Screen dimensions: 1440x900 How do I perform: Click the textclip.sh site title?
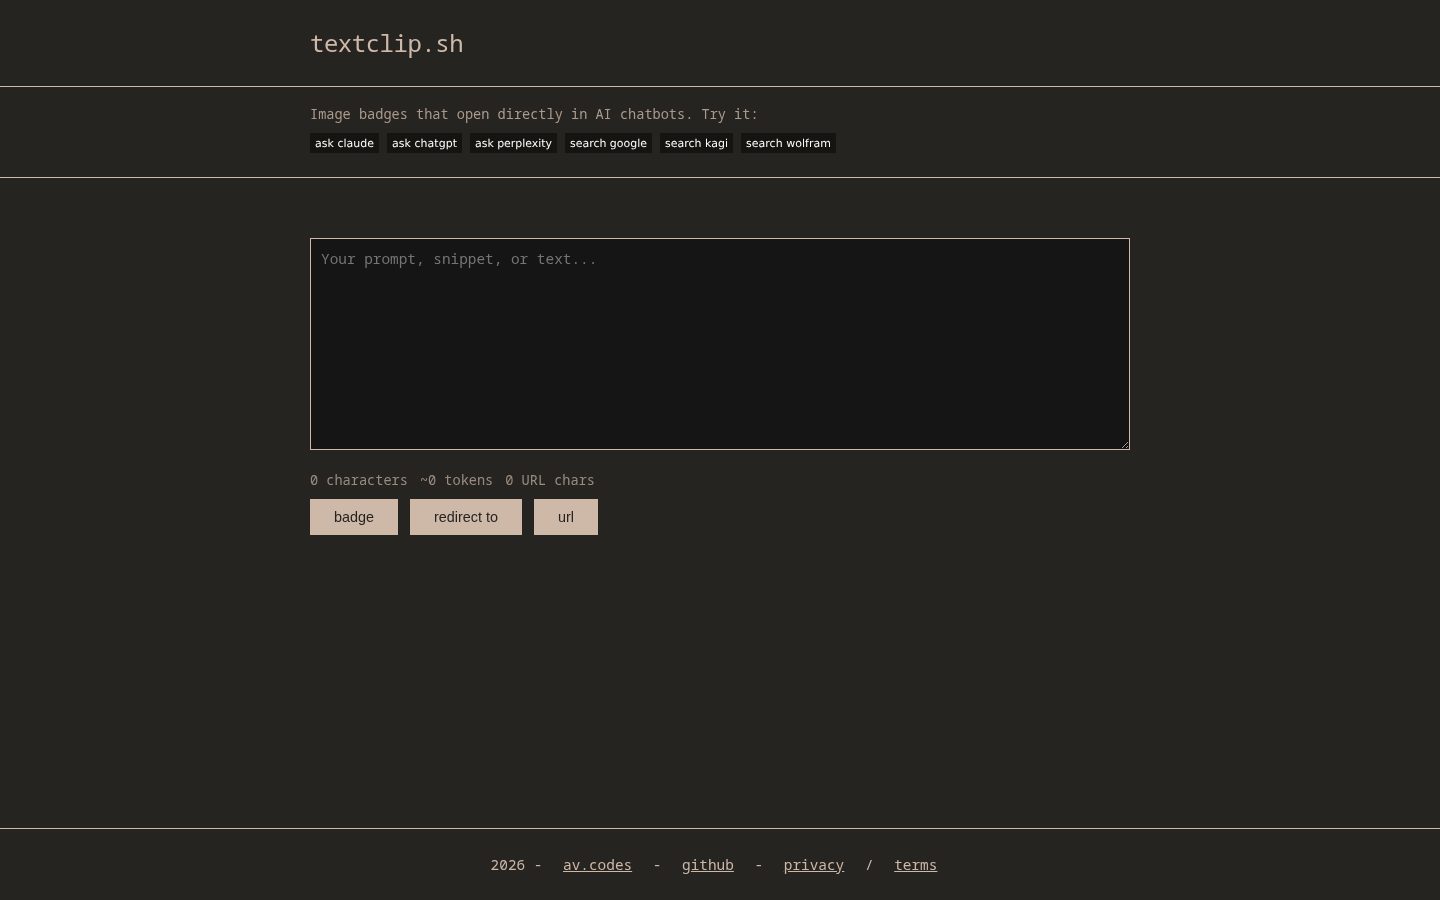click(x=386, y=44)
